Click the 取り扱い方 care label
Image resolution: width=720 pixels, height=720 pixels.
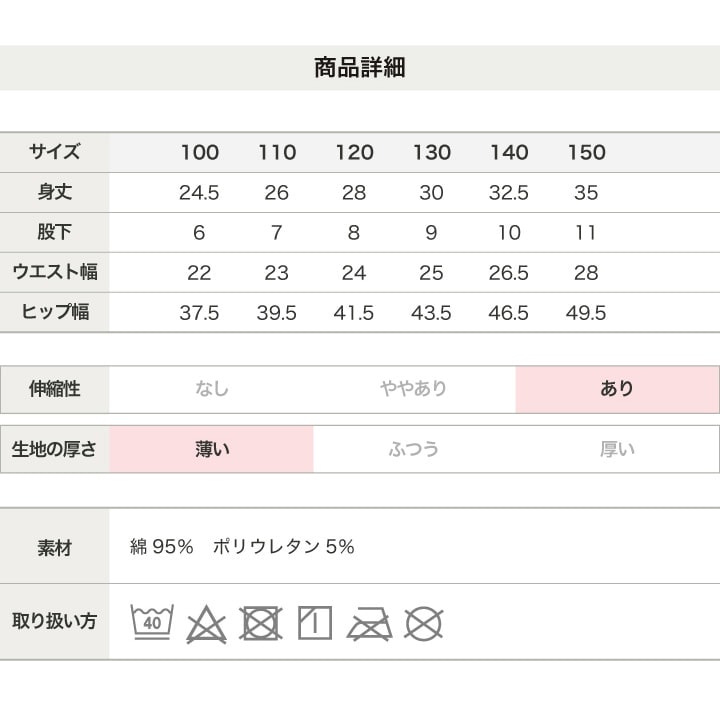click(55, 621)
